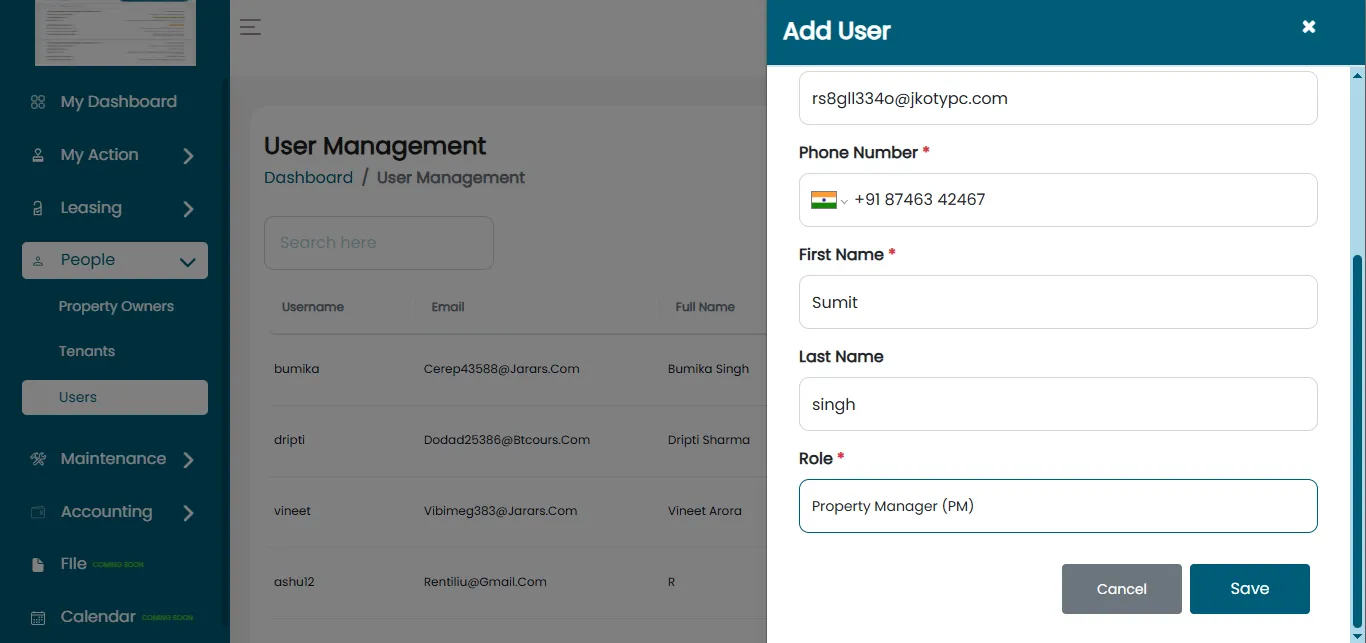Select the username cell vineet
The height and width of the screenshot is (643, 1366).
pyautogui.click(x=293, y=511)
